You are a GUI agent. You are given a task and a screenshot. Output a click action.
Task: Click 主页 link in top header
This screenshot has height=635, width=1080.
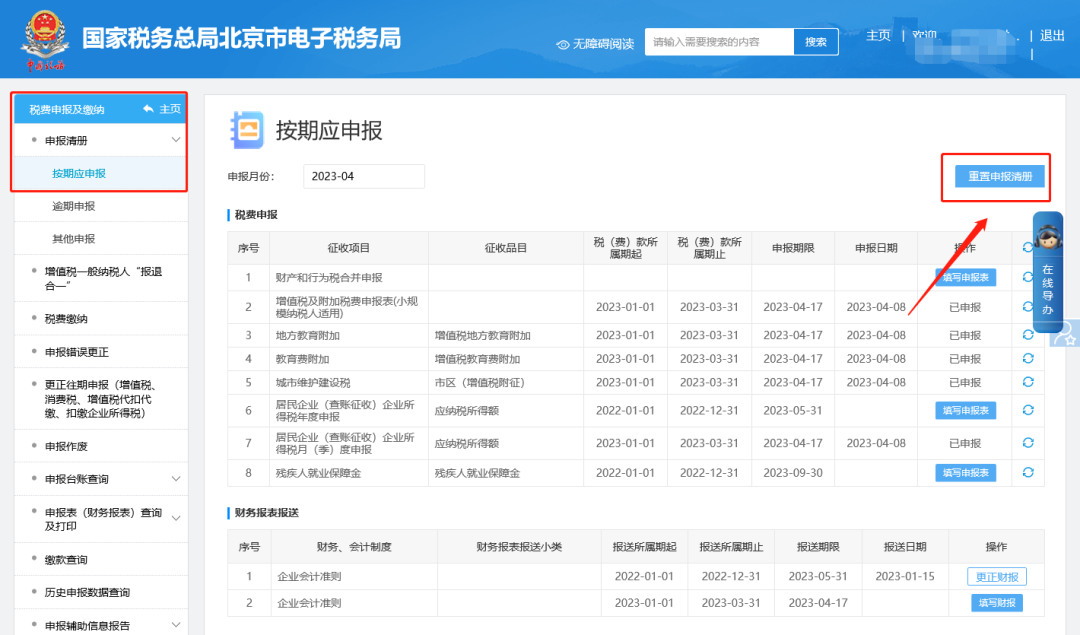pos(878,35)
